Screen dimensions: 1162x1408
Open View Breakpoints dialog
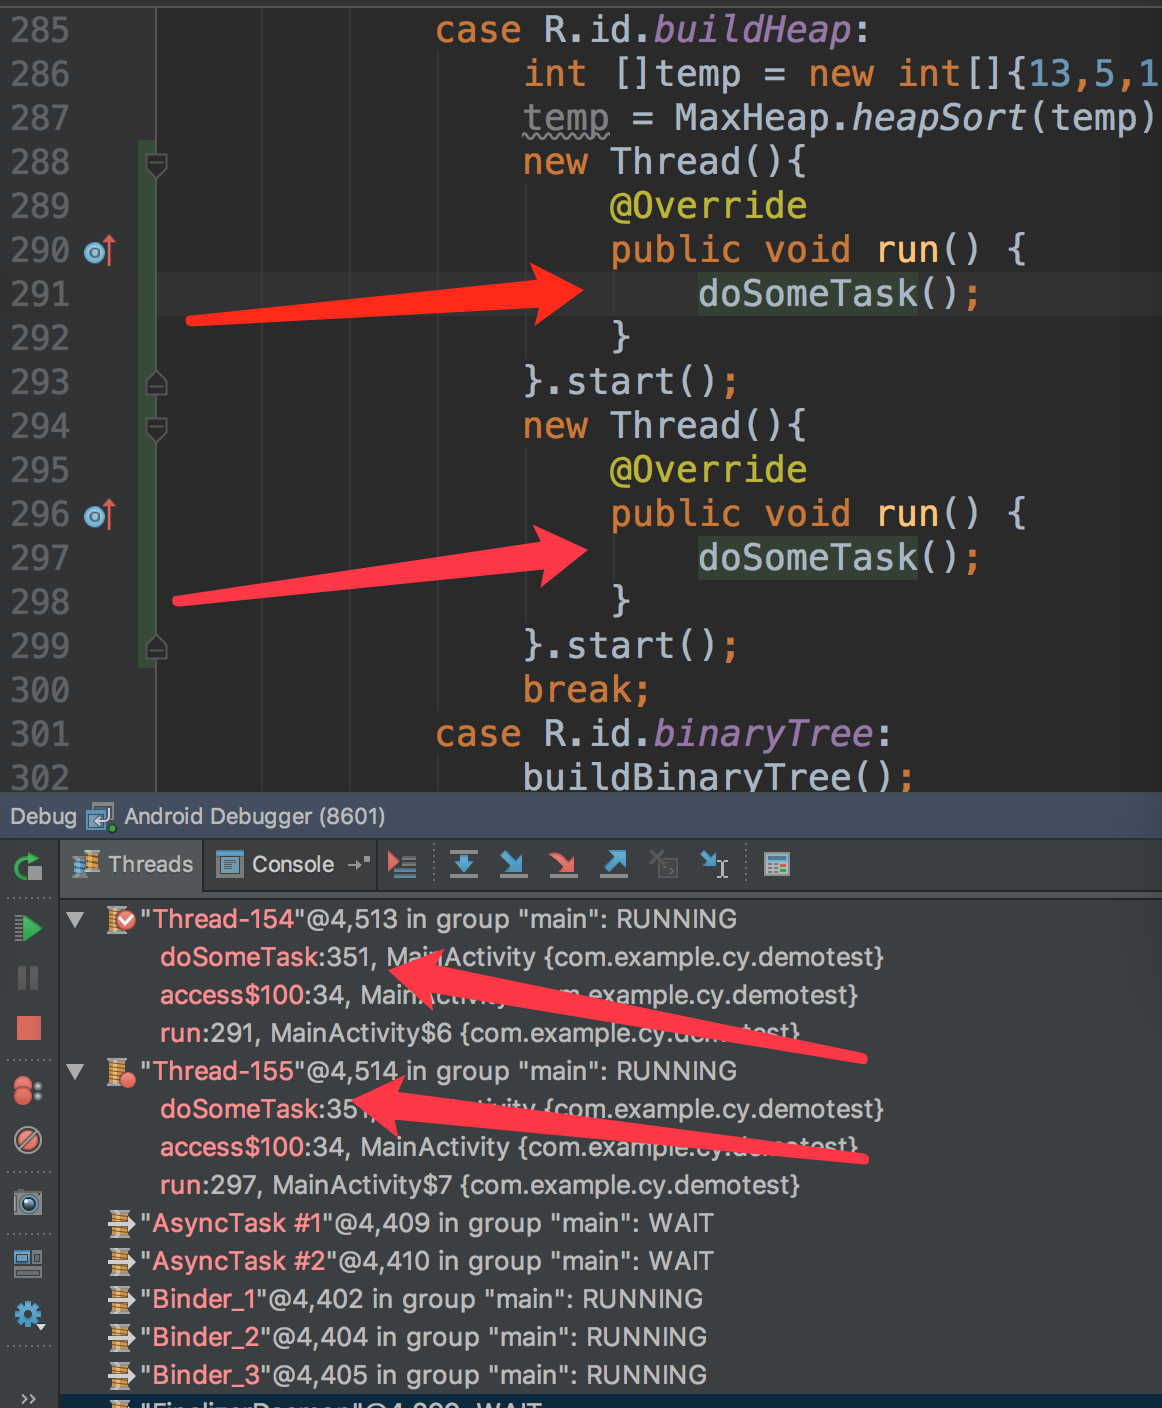[29, 1090]
